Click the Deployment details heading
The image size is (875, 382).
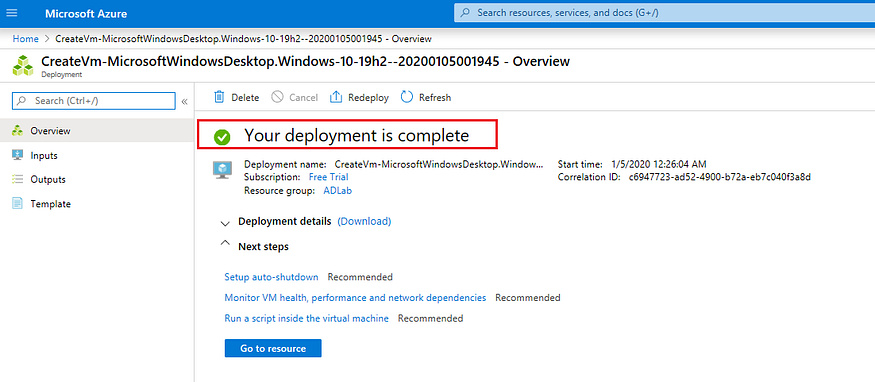pyautogui.click(x=285, y=221)
